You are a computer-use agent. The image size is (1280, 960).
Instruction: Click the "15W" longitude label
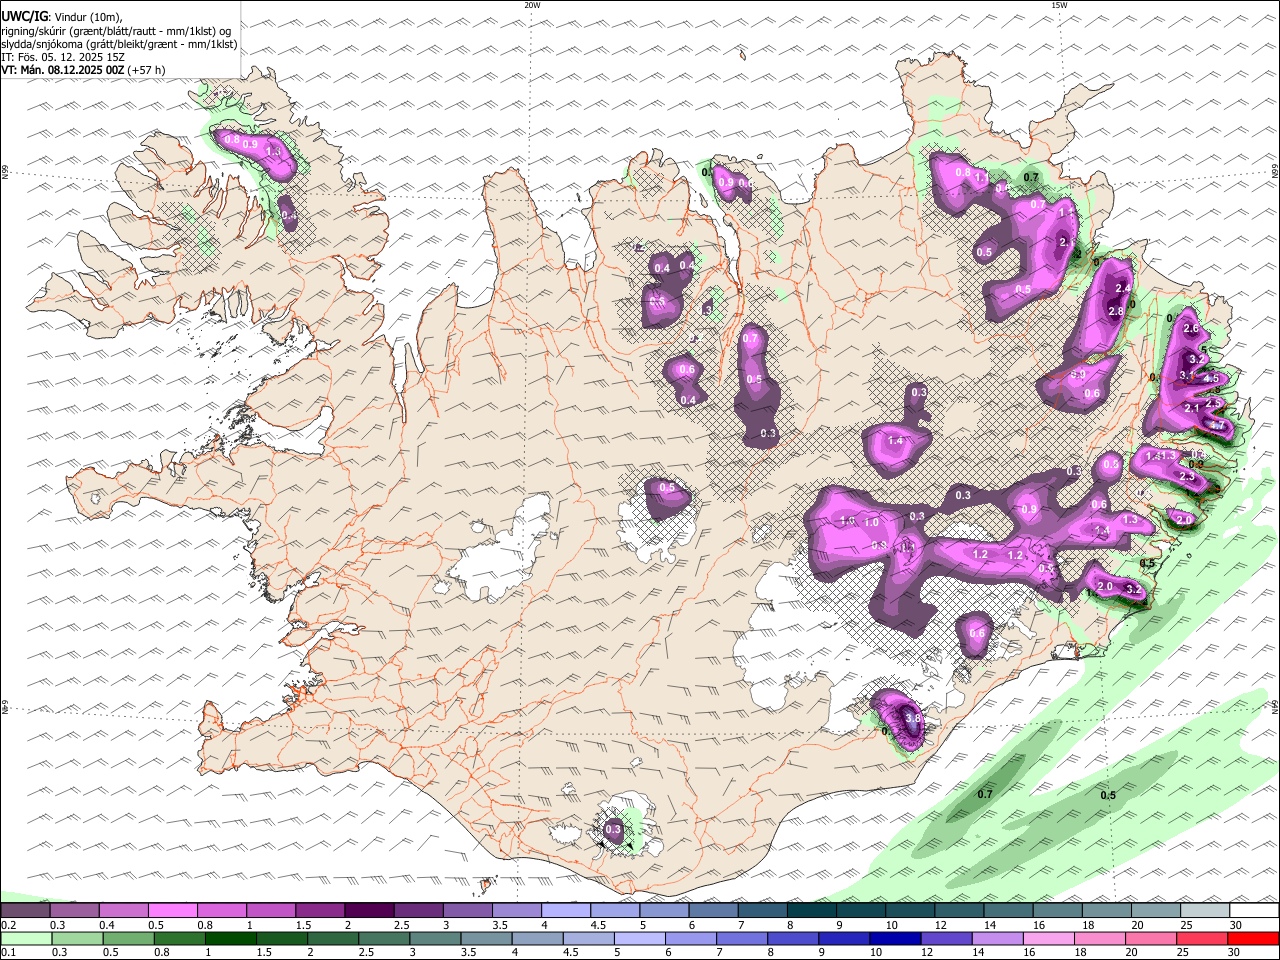point(1059,5)
